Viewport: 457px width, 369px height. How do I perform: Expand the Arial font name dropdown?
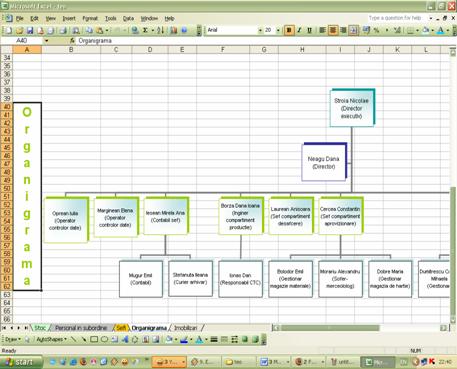pyautogui.click(x=260, y=30)
